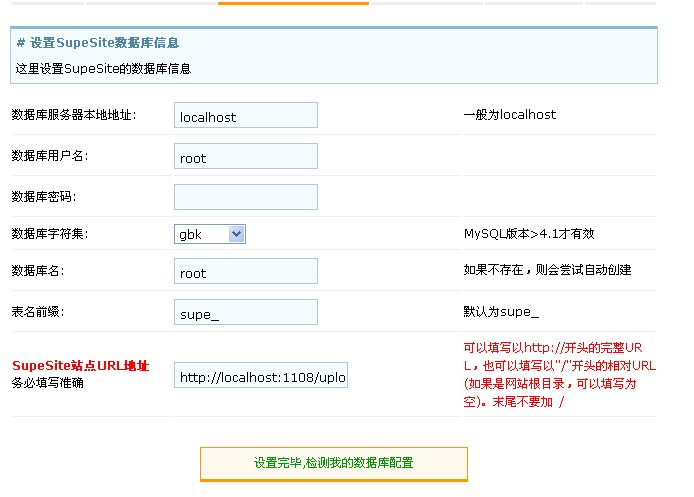Screen dimensions: 694x497
Task: Click the 表名前缀 label
Action: (38, 312)
